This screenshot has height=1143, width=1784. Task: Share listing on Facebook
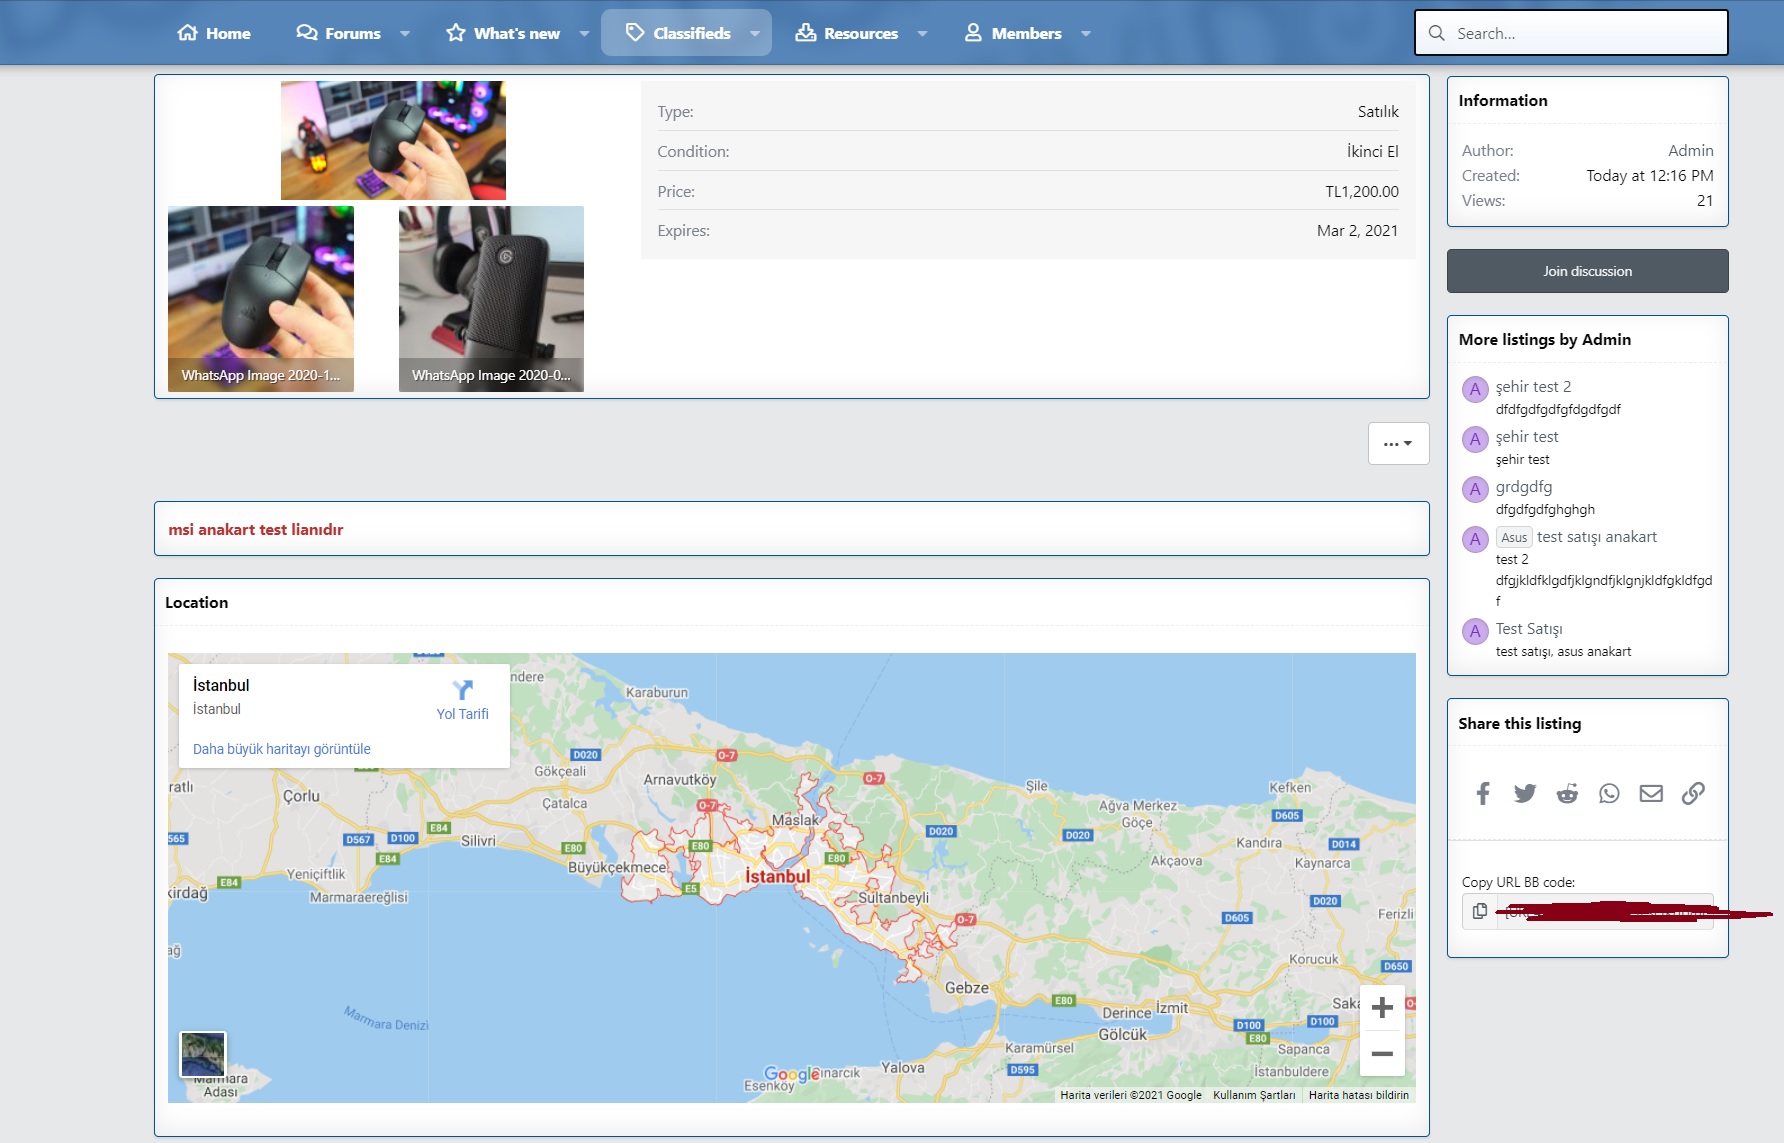coord(1483,793)
